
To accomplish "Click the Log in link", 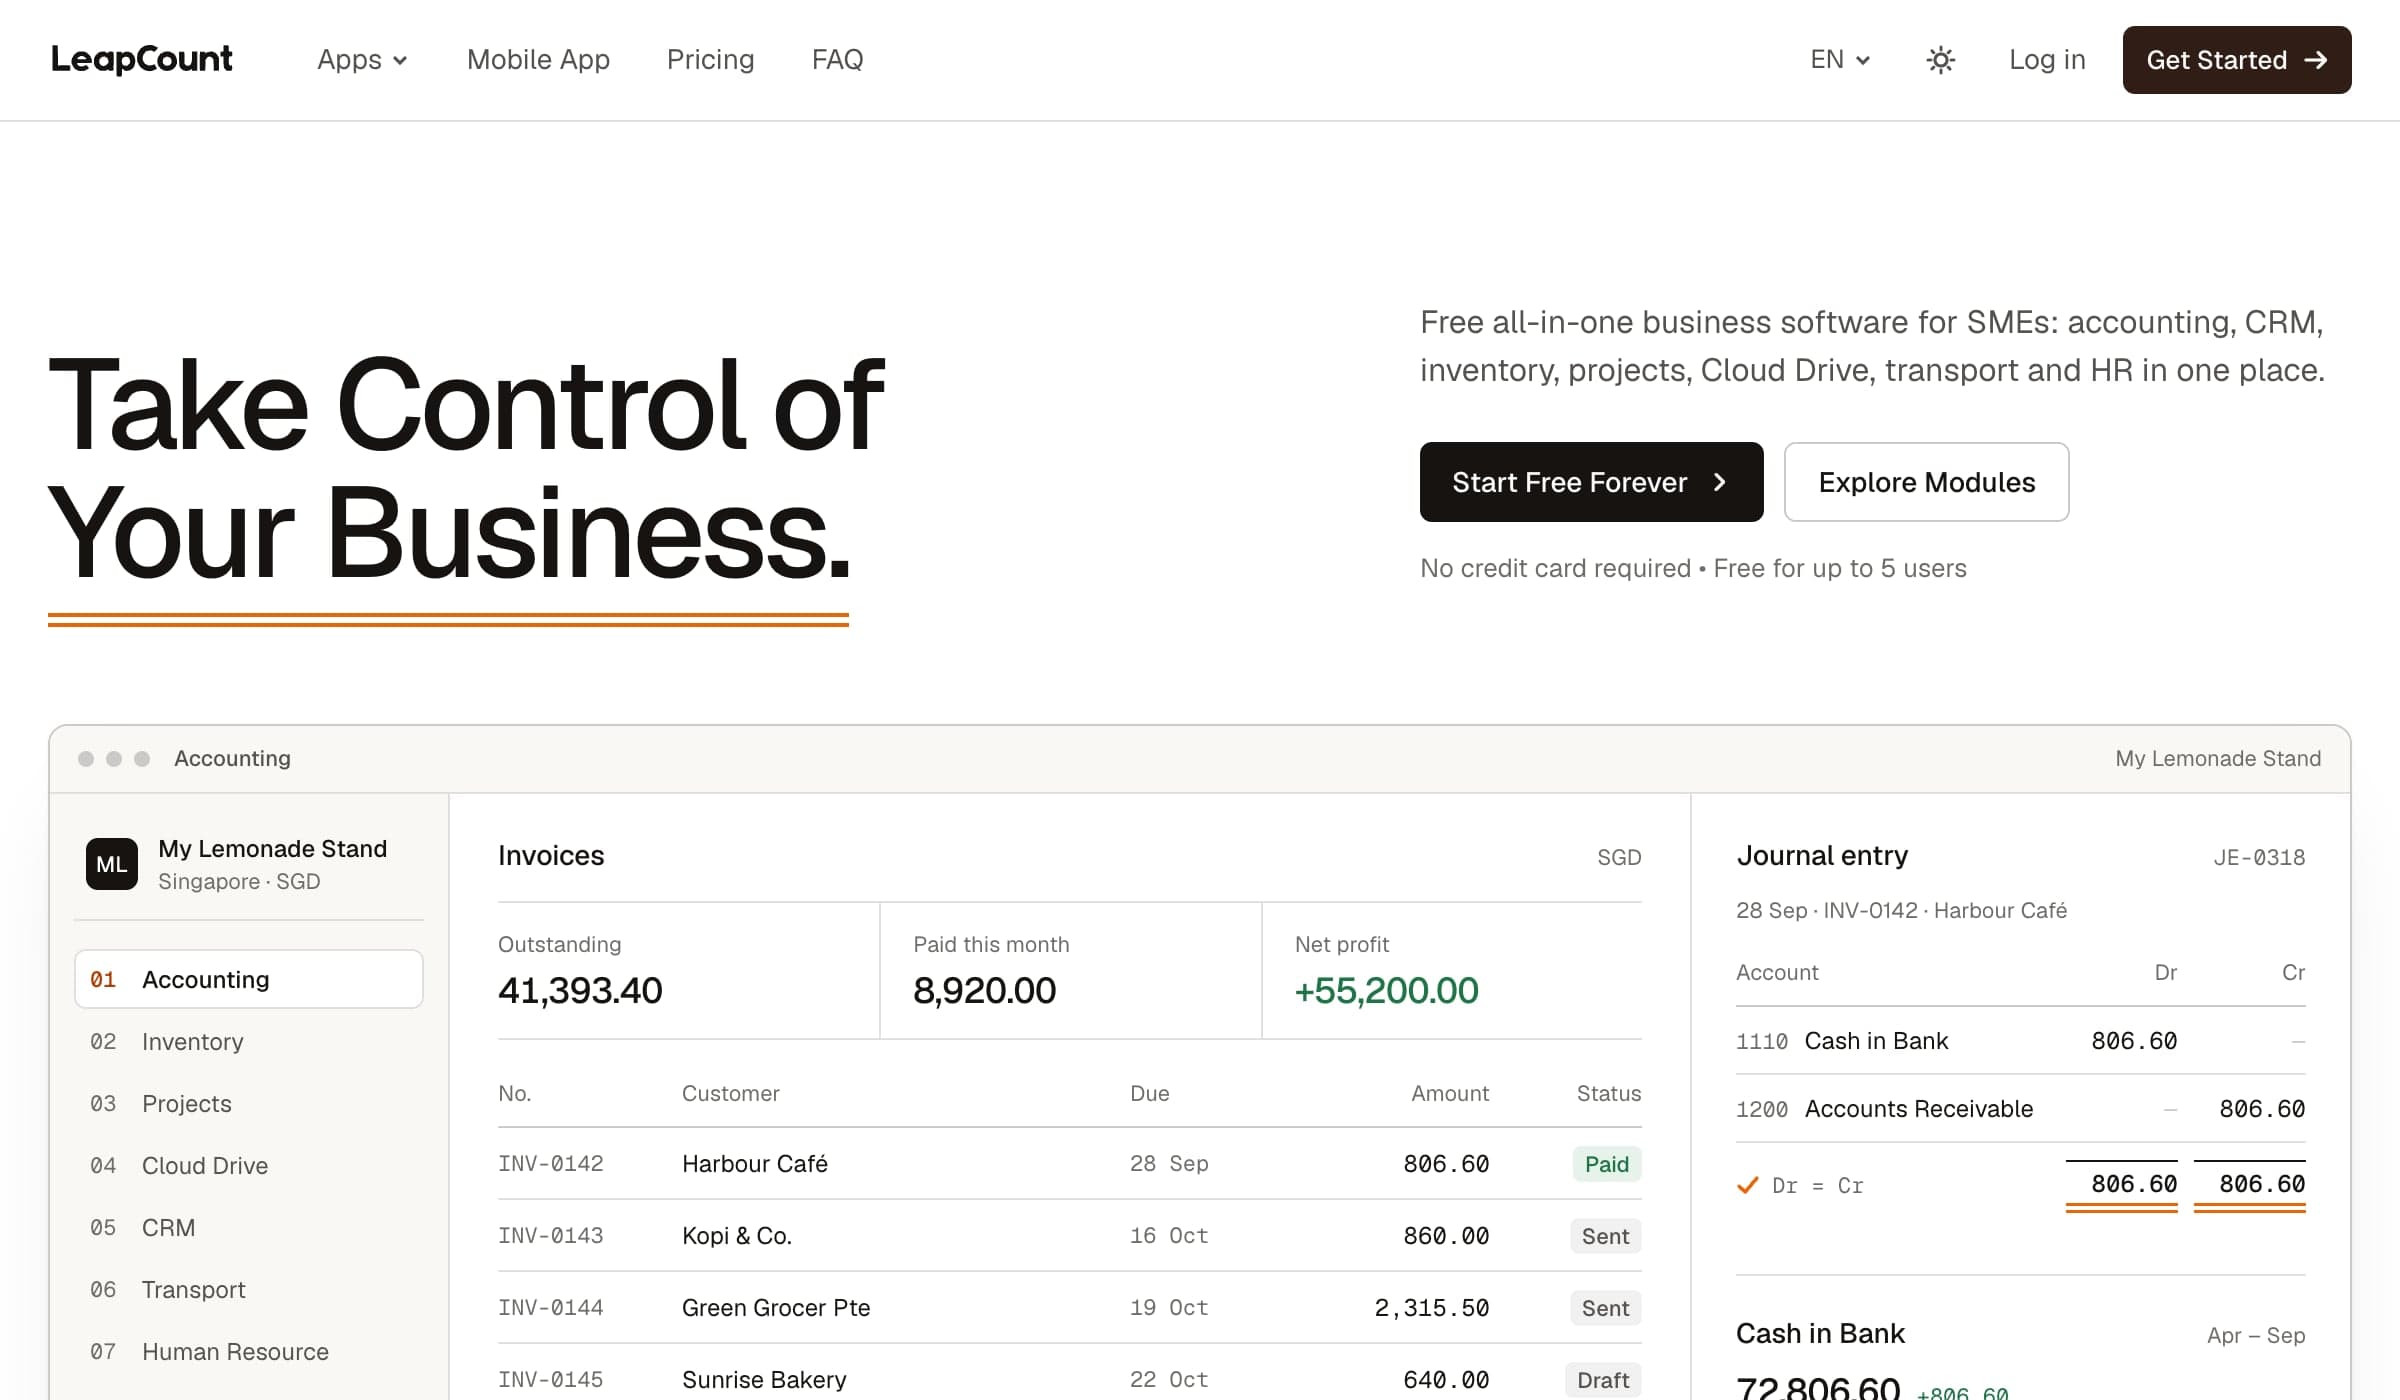I will tap(2047, 60).
